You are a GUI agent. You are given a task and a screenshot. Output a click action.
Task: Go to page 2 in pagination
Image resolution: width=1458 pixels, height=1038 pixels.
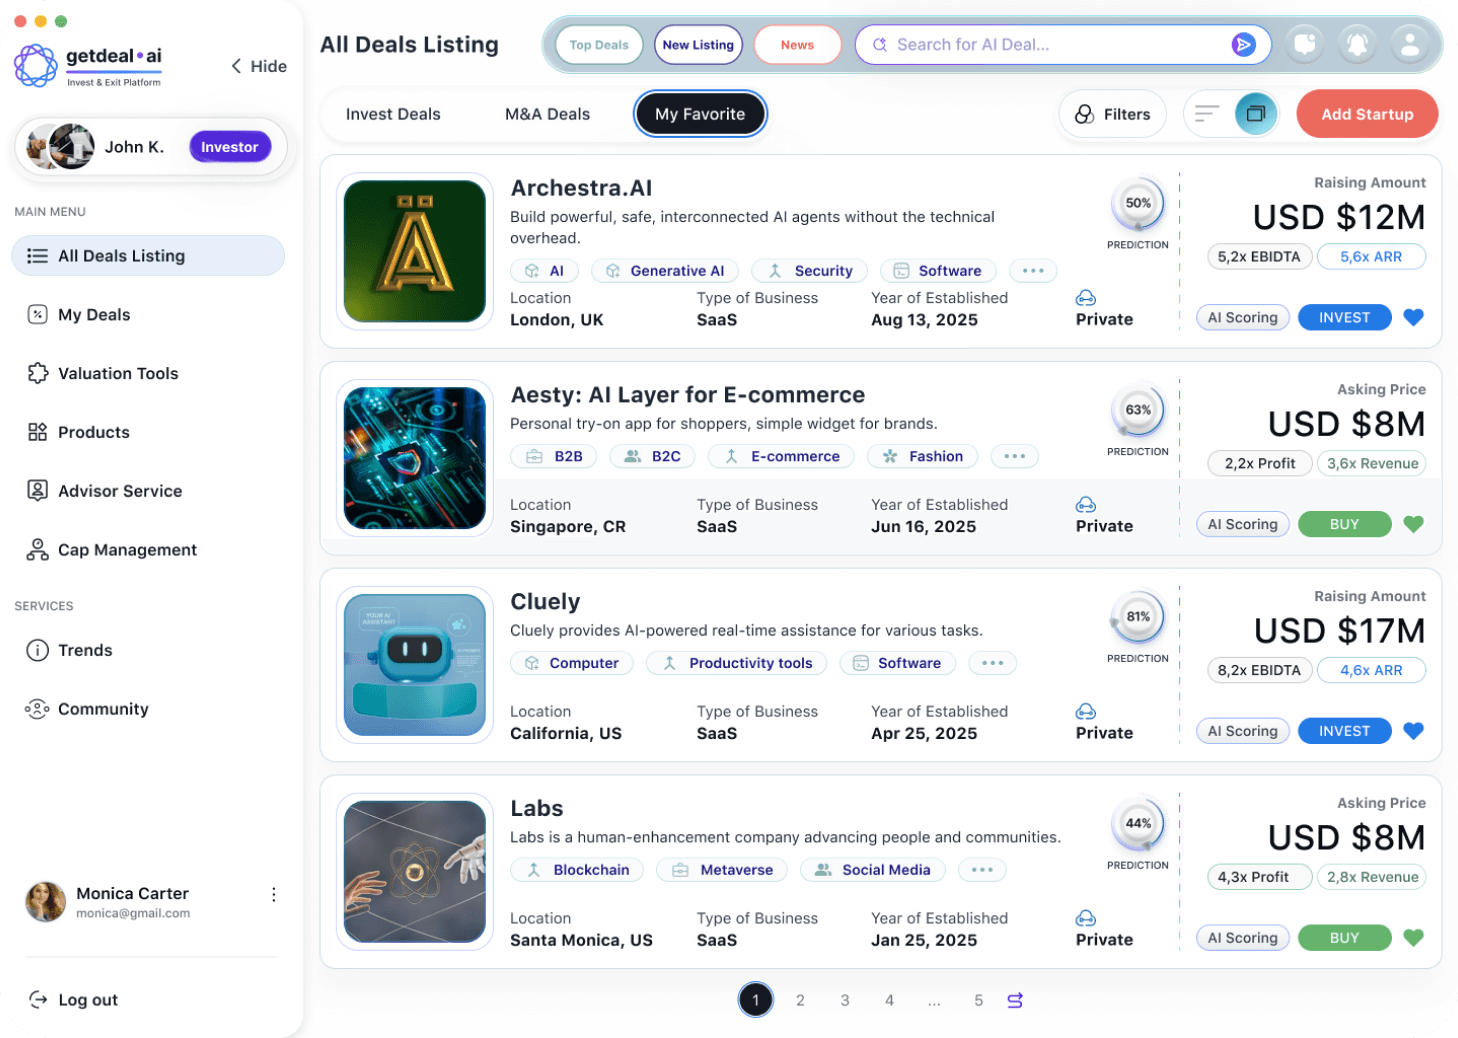[x=800, y=1000]
